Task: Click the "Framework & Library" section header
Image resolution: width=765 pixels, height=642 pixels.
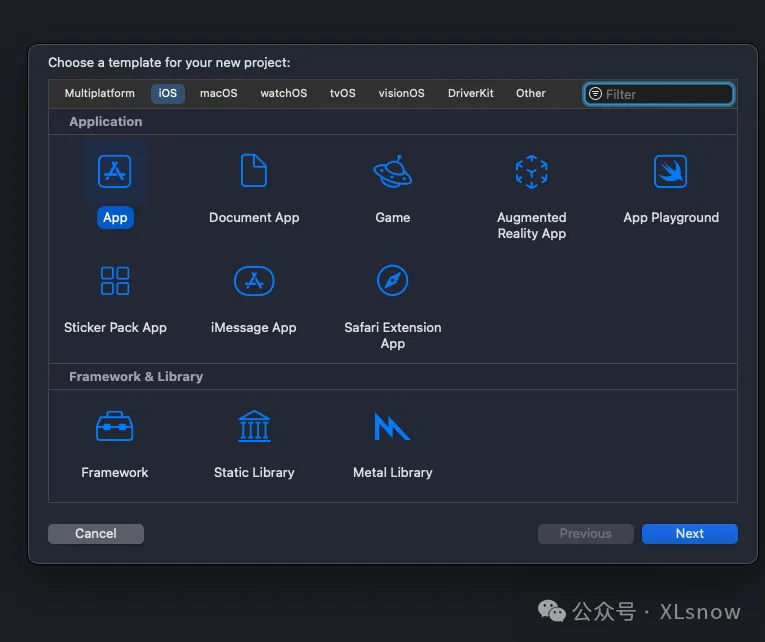Action: click(x=136, y=377)
